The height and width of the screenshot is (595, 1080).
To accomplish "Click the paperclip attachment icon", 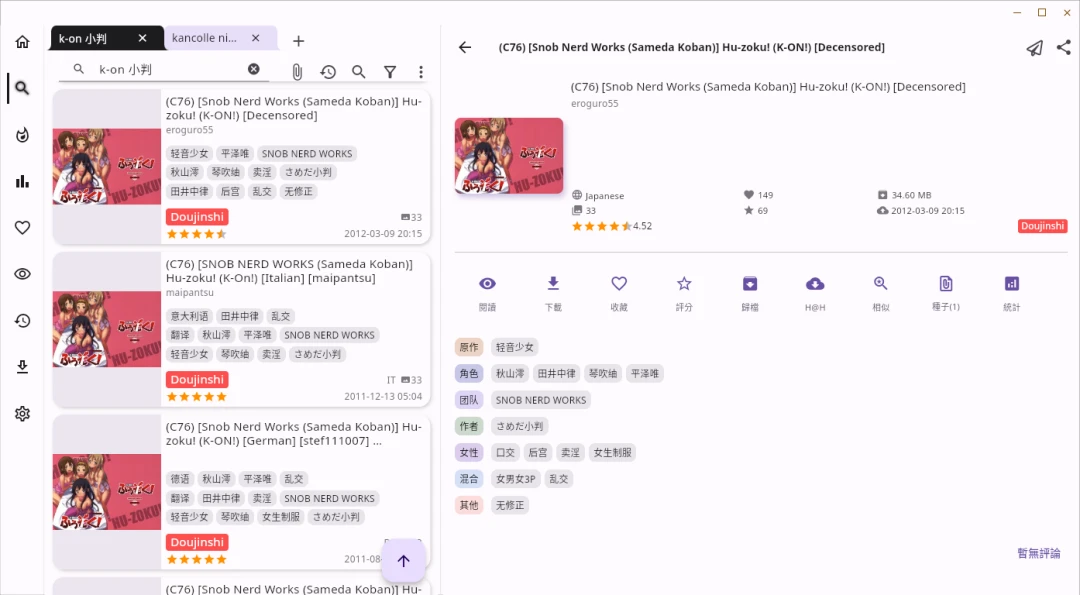I will [x=297, y=72].
